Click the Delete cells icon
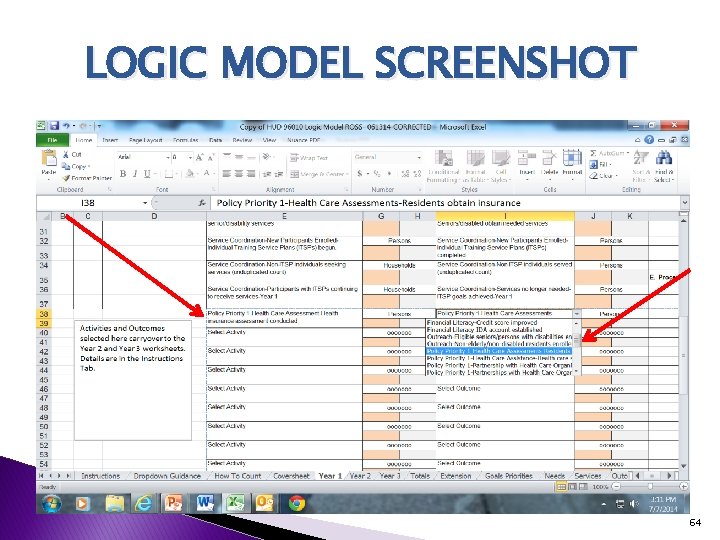Screen dimensions: 720x540 pyautogui.click(x=549, y=158)
